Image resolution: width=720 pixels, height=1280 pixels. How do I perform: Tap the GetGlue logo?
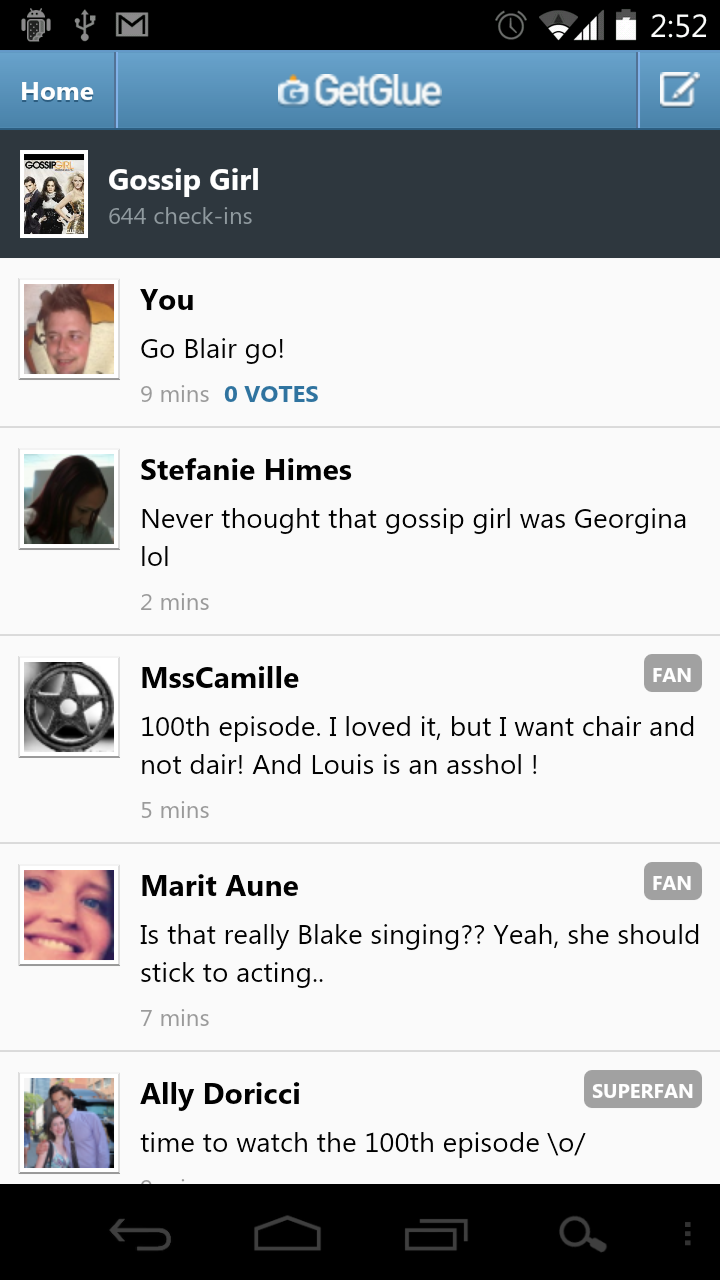tap(360, 91)
